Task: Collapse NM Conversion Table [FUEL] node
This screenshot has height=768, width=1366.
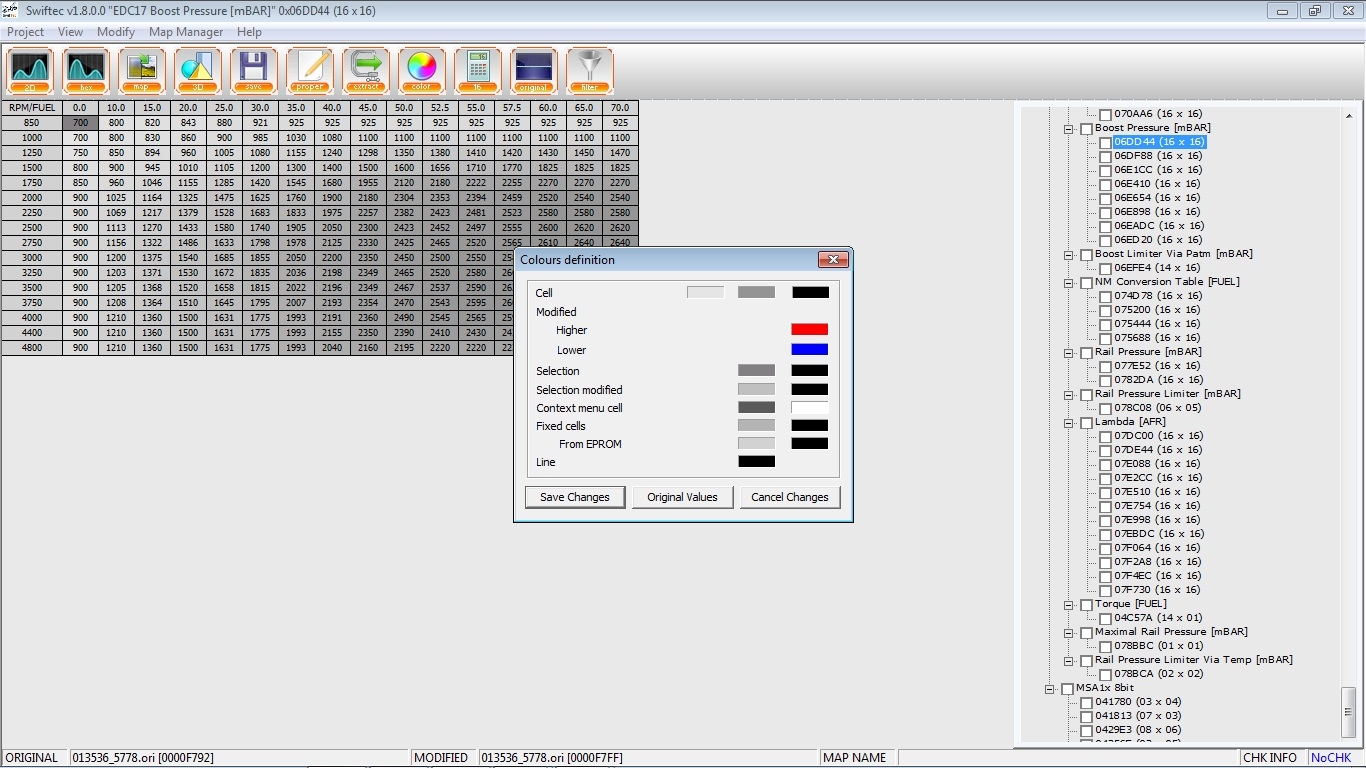Action: (1069, 283)
